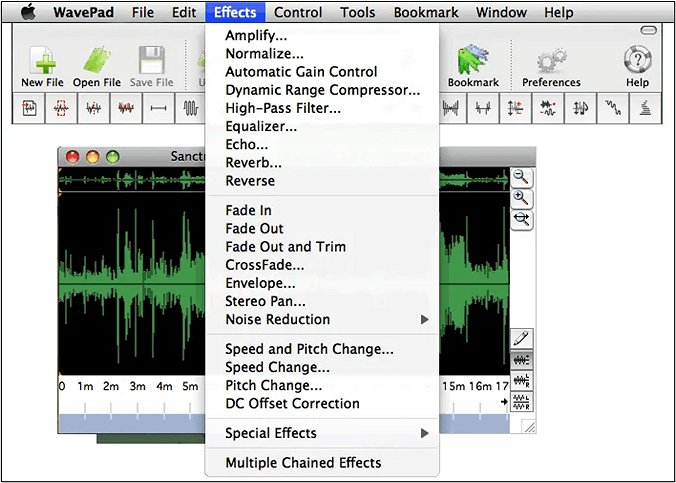The image size is (676, 483).
Task: Select High-Pass Filter... effect
Action: pos(322,108)
